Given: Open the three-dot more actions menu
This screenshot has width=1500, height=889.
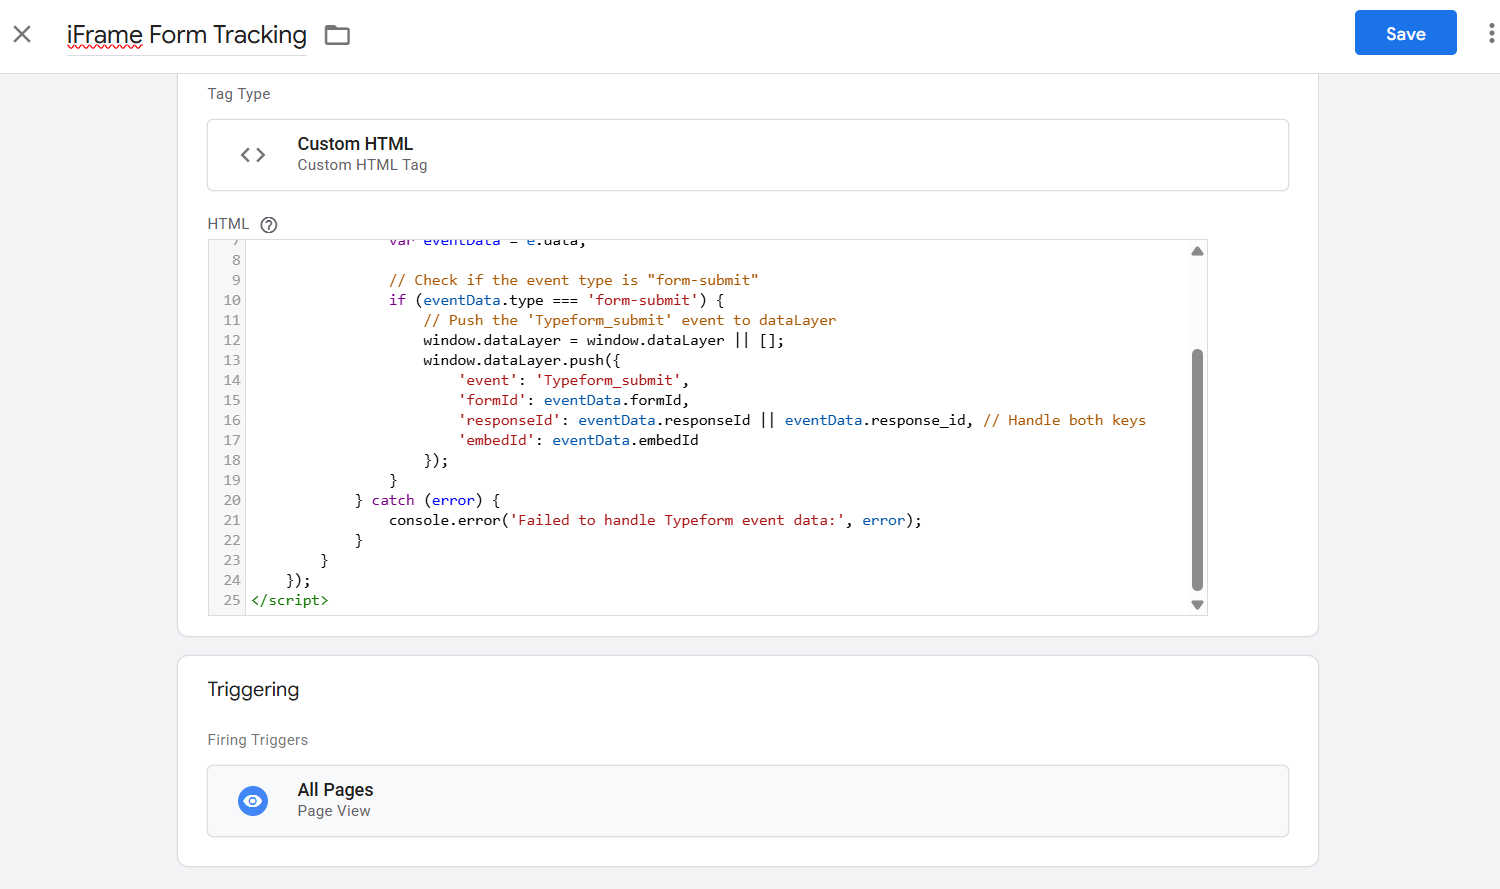Looking at the screenshot, I should (x=1490, y=34).
